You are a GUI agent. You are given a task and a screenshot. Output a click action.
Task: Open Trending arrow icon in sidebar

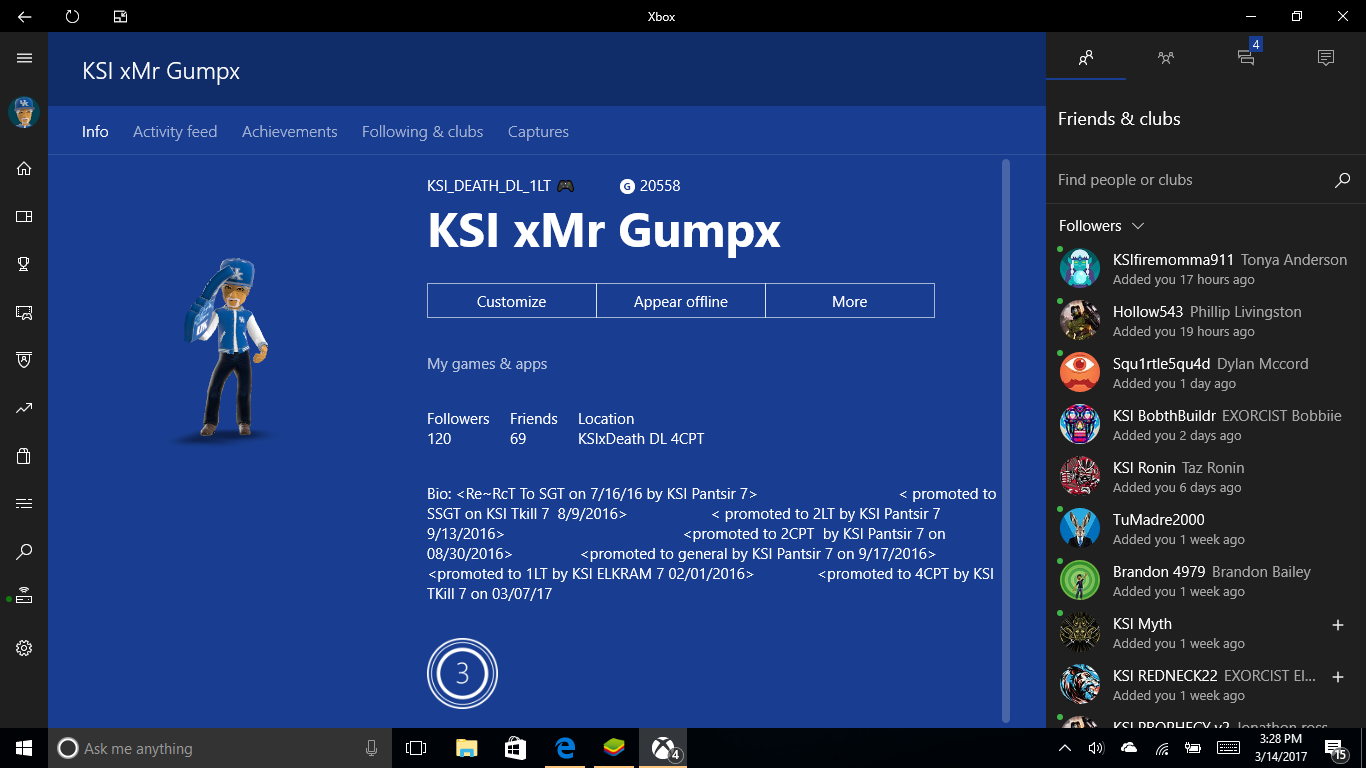pos(24,408)
